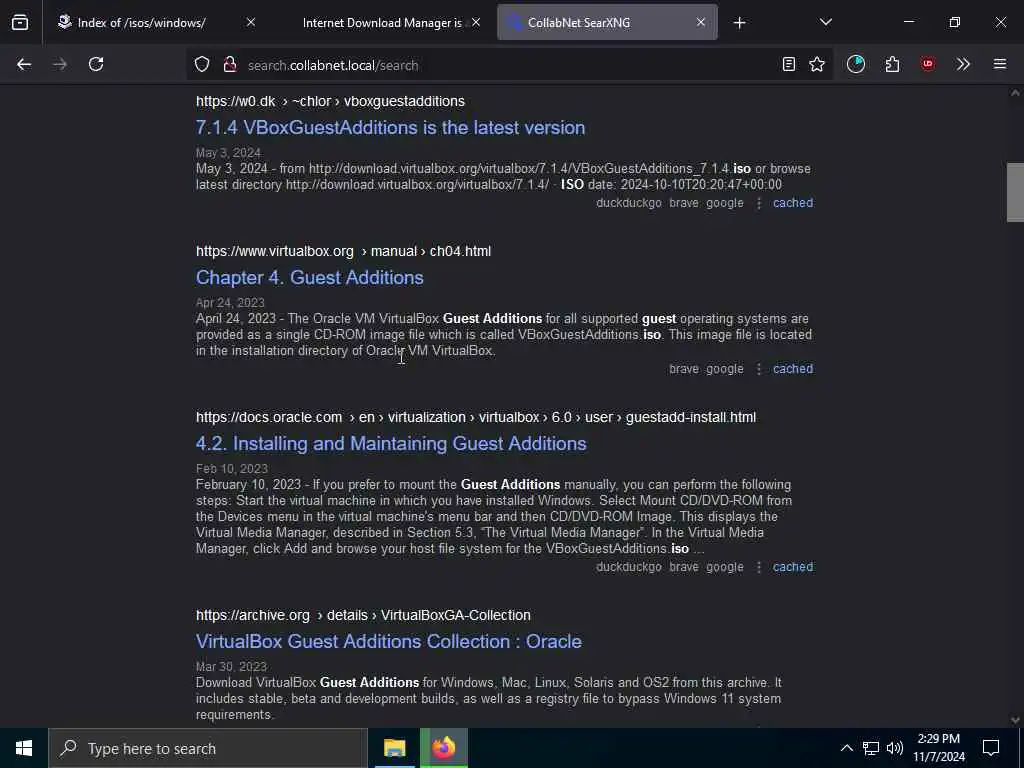Open Windows notification center icon
The width and height of the screenshot is (1024, 768).
pos(991,748)
